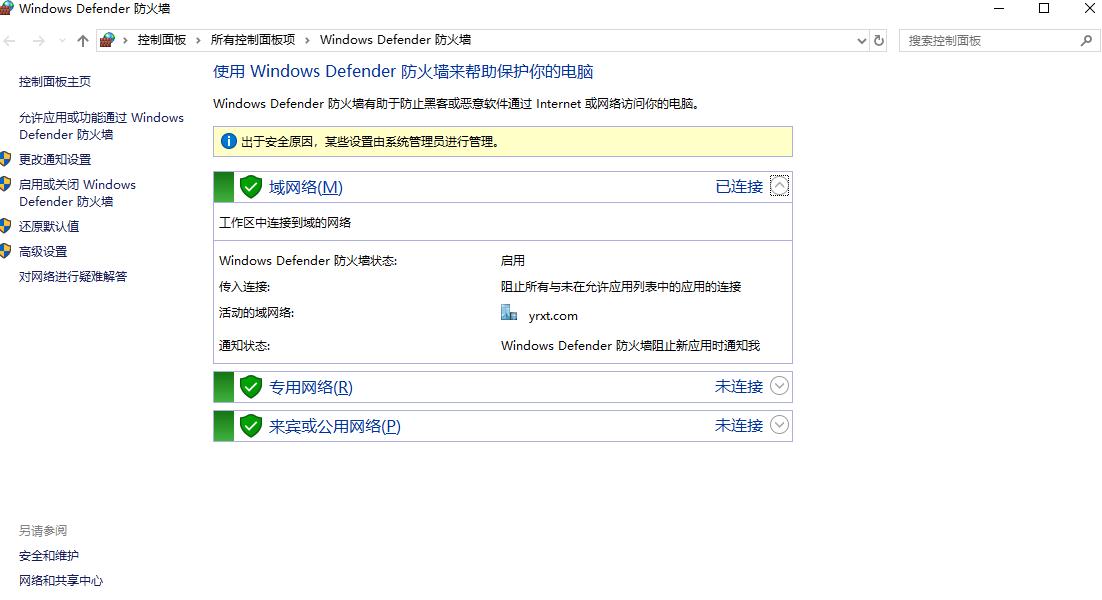Click 通知状态 value text
The width and height of the screenshot is (1102, 600).
coord(630,346)
